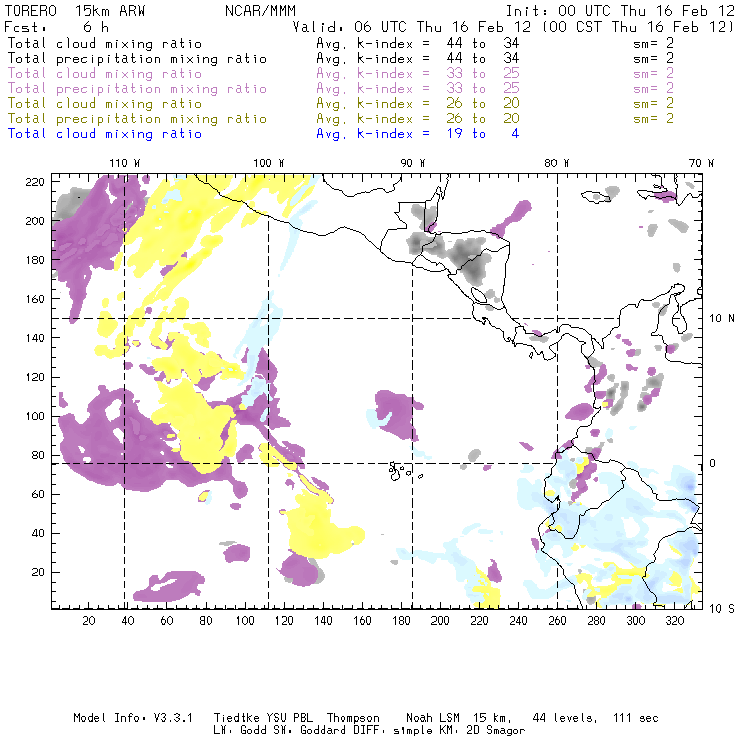Screen dimensions: 740x740
Task: Click y-axis grid tick label "160"
Action: [x=35, y=299]
